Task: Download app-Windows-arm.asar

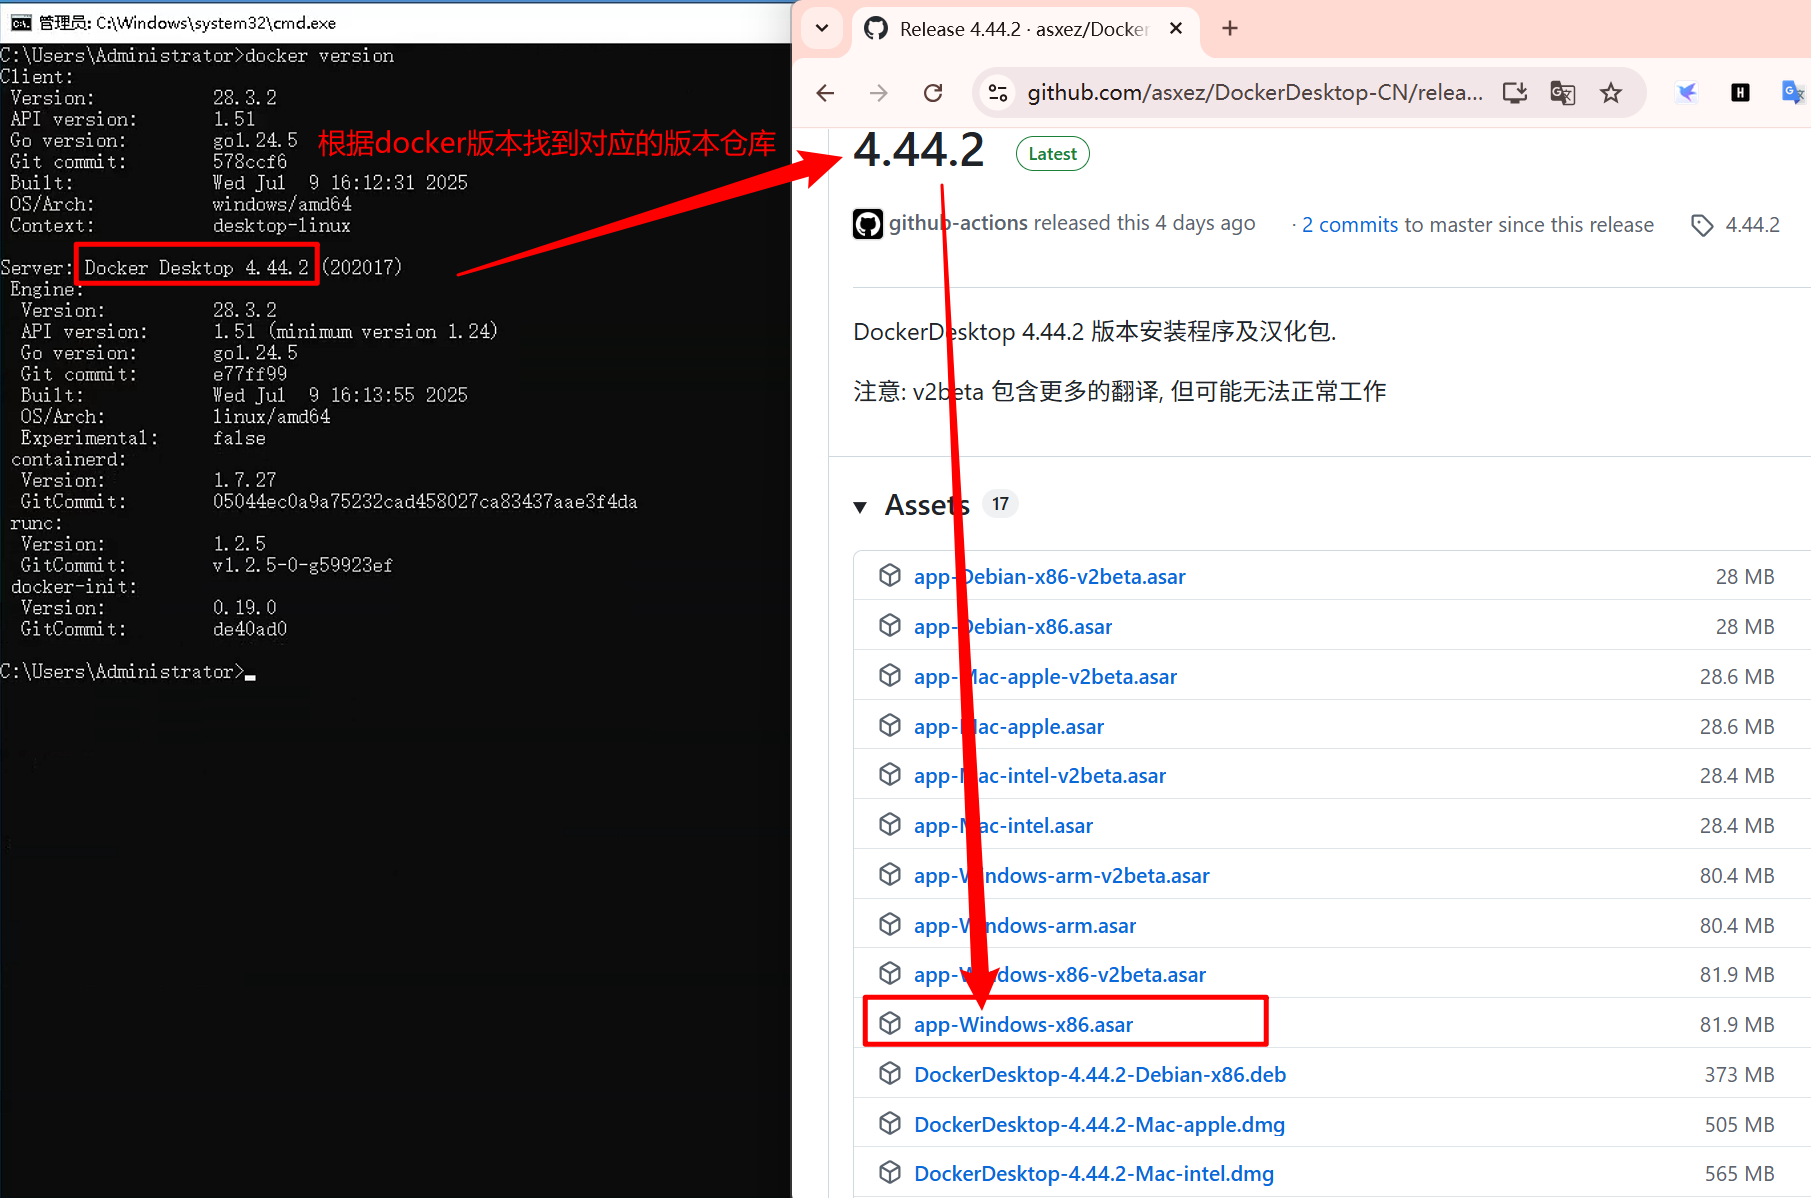Action: (1025, 926)
